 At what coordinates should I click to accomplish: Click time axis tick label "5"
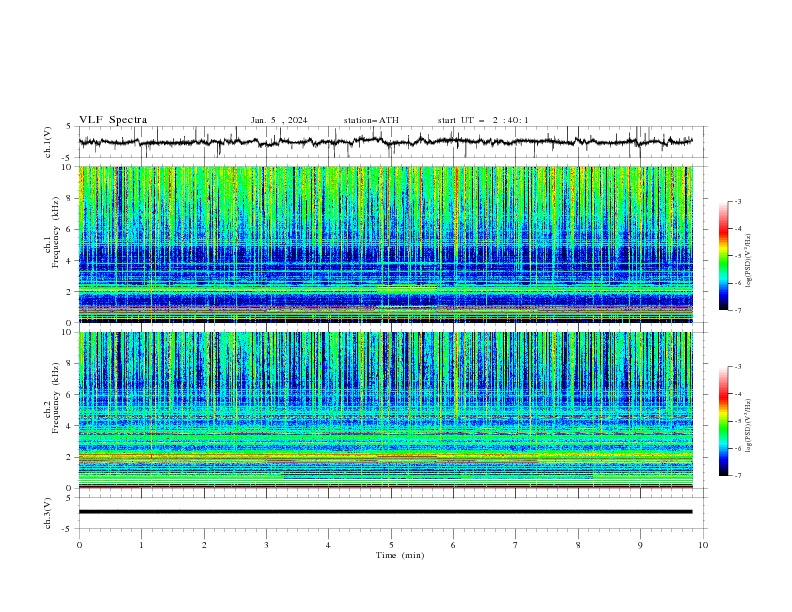tap(391, 545)
